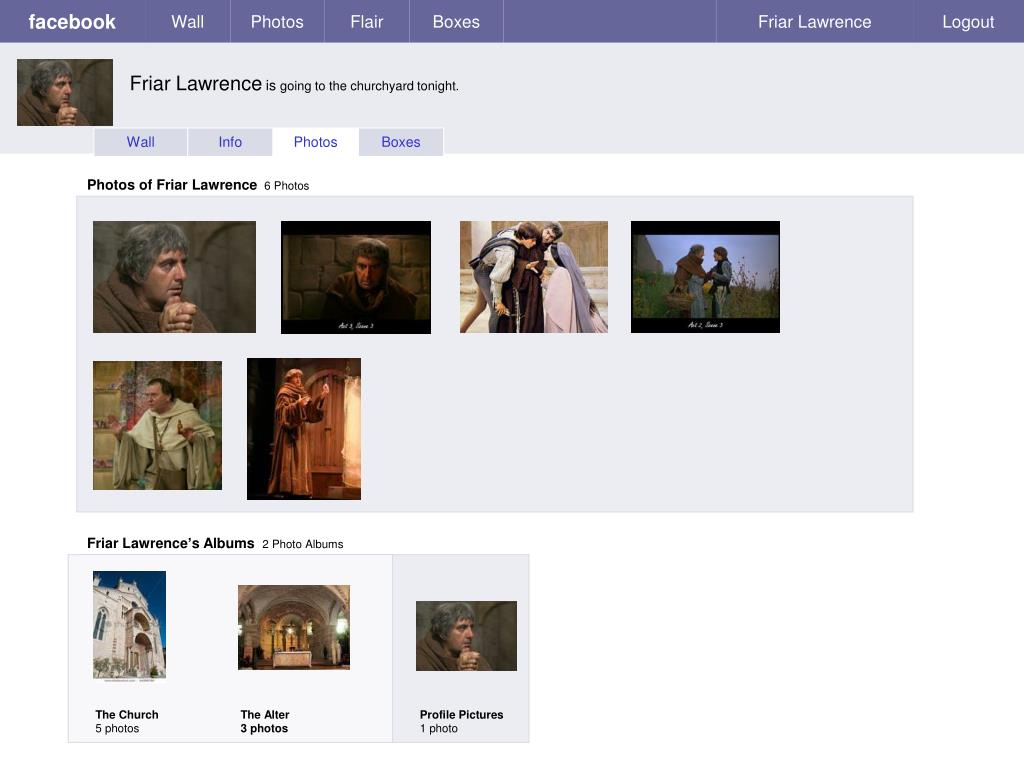Click the 'Friar Lawrence's Albums' heading

(170, 543)
